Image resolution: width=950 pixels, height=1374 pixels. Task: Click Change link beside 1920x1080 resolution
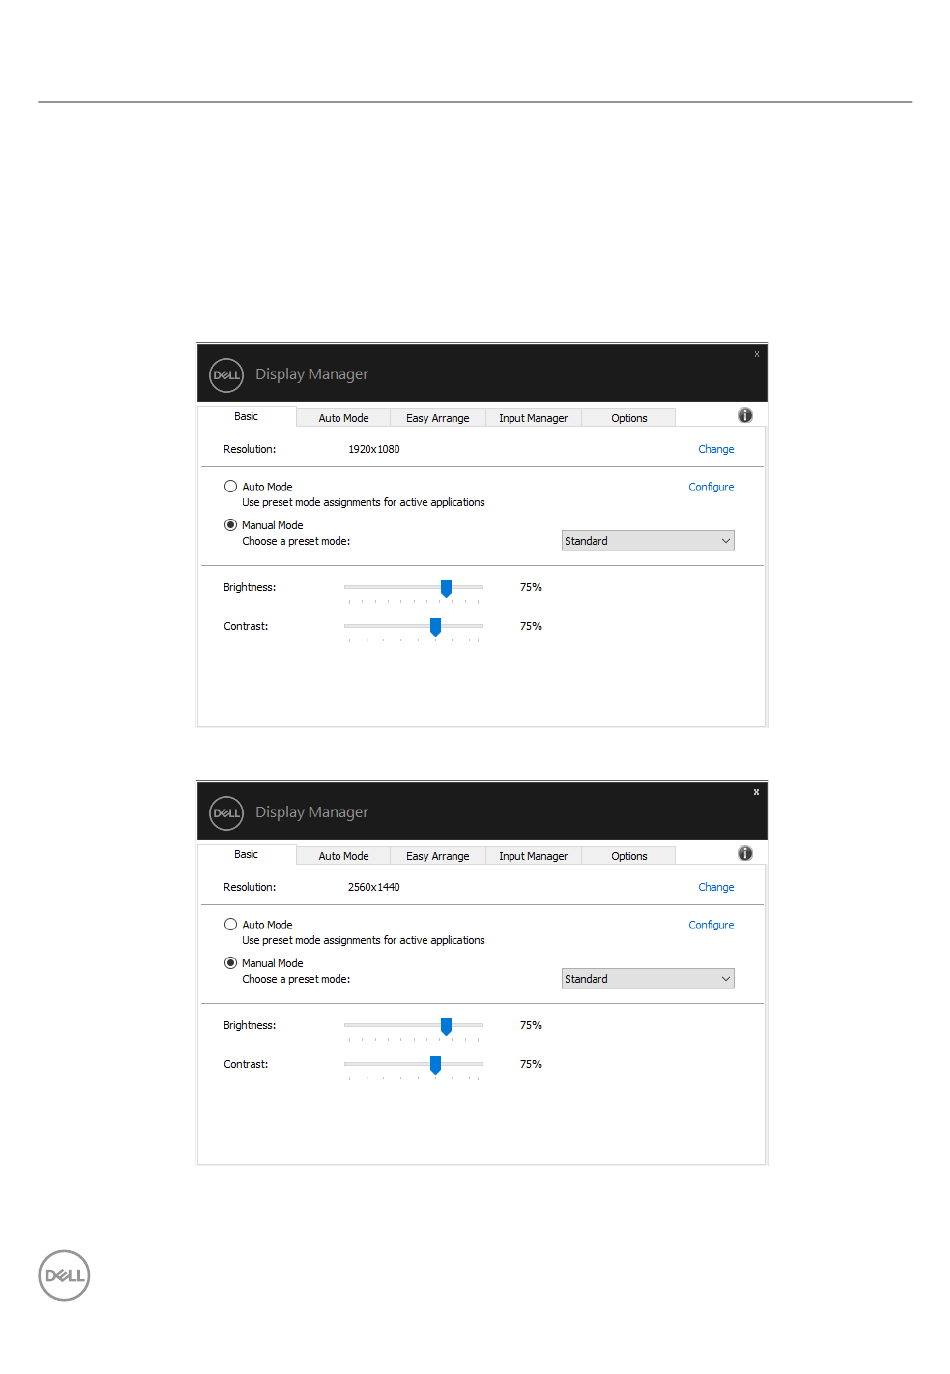point(716,449)
